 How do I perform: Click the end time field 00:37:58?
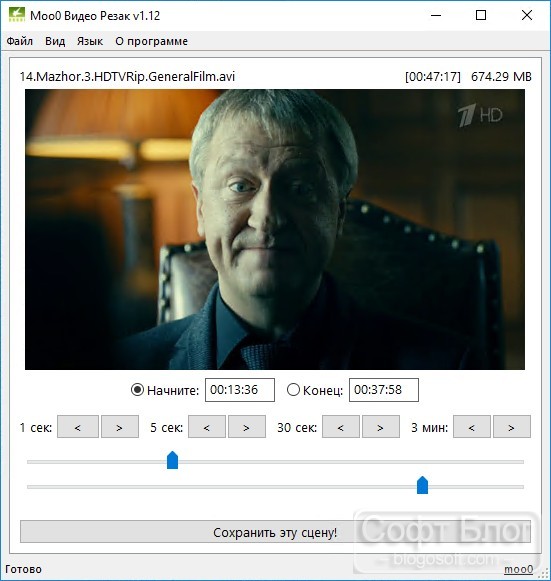pyautogui.click(x=384, y=390)
